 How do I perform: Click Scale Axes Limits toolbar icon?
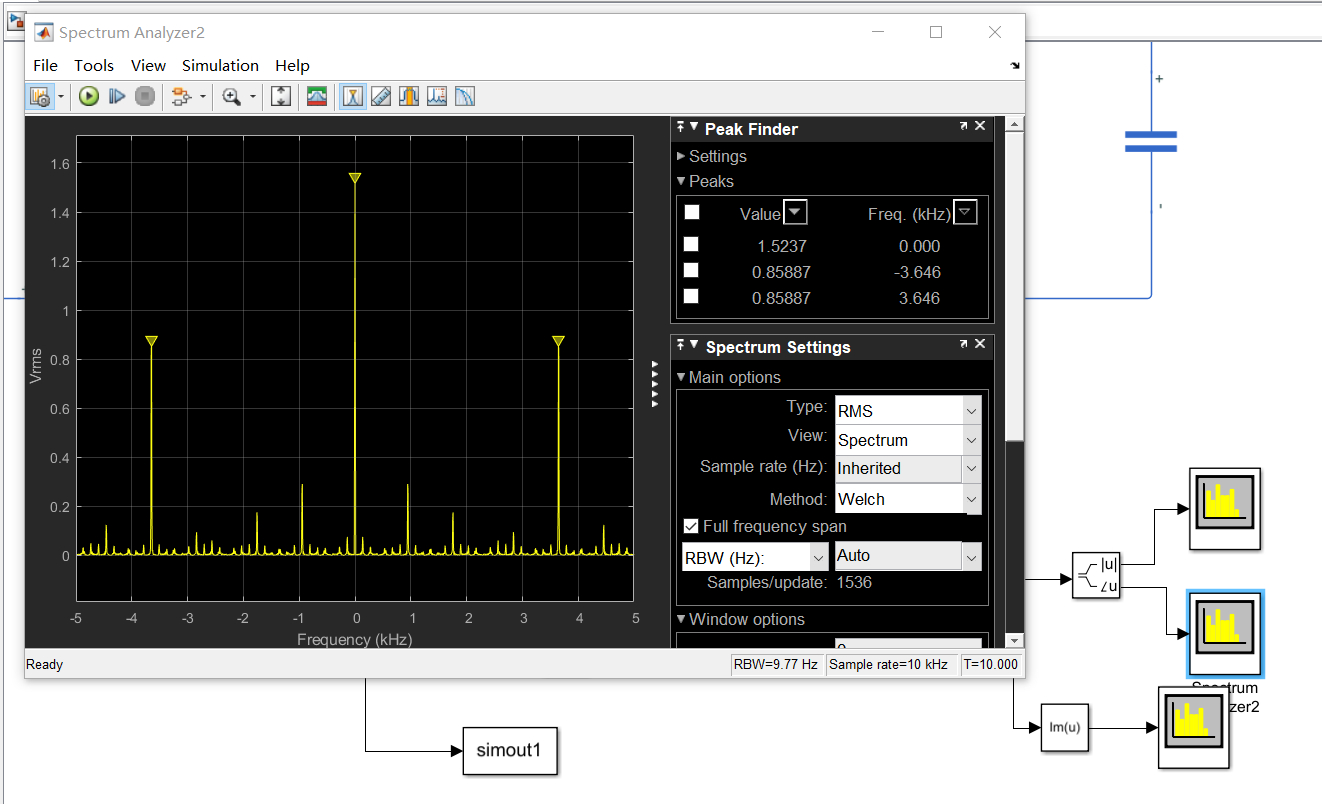(x=281, y=96)
